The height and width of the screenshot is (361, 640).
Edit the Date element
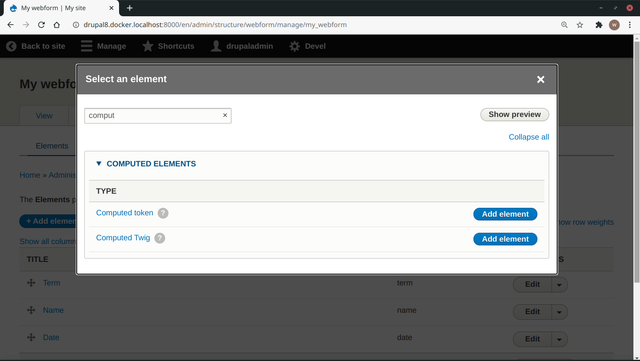click(532, 339)
